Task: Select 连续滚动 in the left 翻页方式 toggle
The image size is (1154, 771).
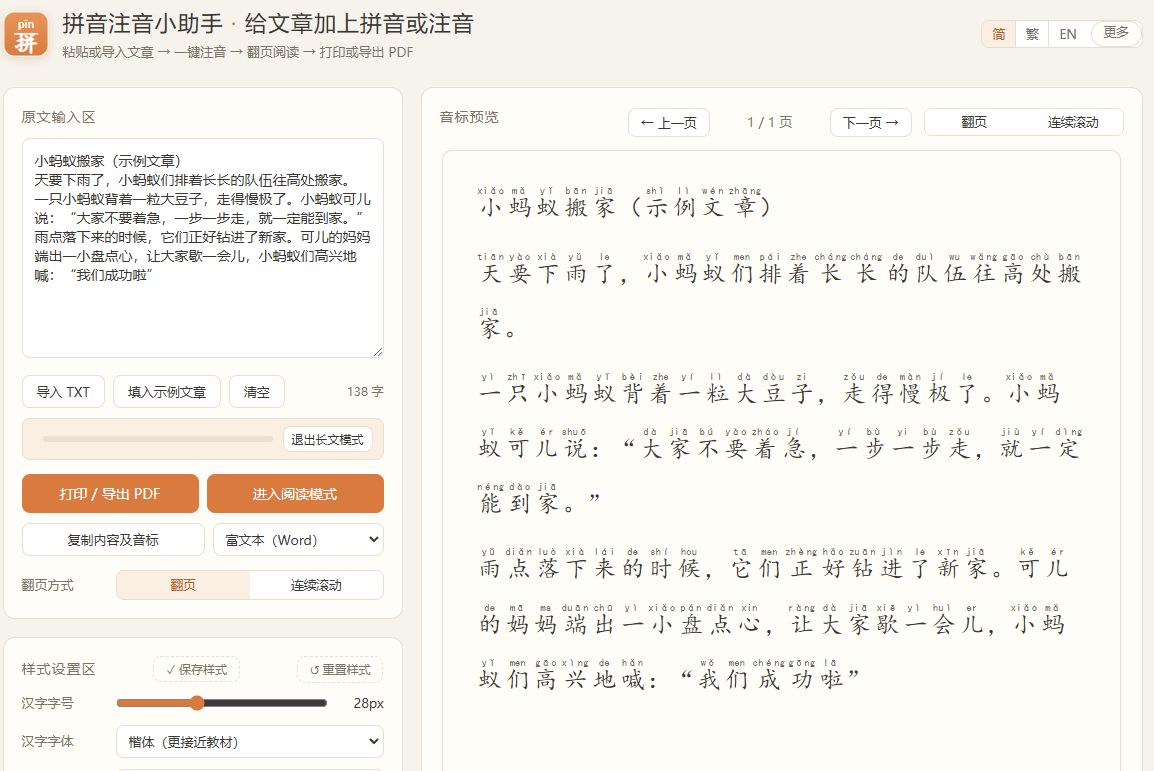Action: (x=316, y=586)
